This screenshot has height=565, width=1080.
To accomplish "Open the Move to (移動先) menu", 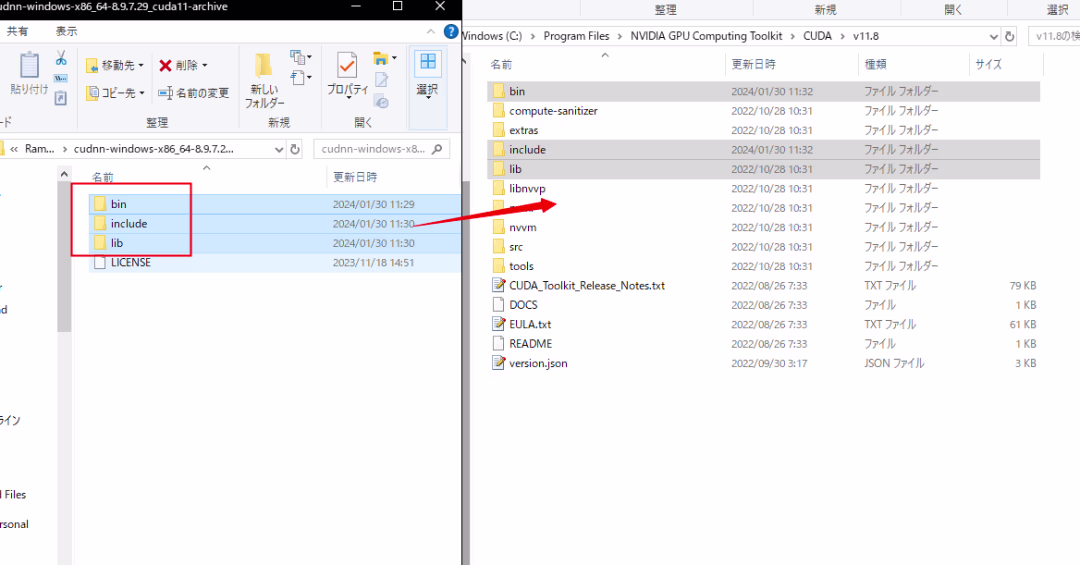I will [x=115, y=65].
